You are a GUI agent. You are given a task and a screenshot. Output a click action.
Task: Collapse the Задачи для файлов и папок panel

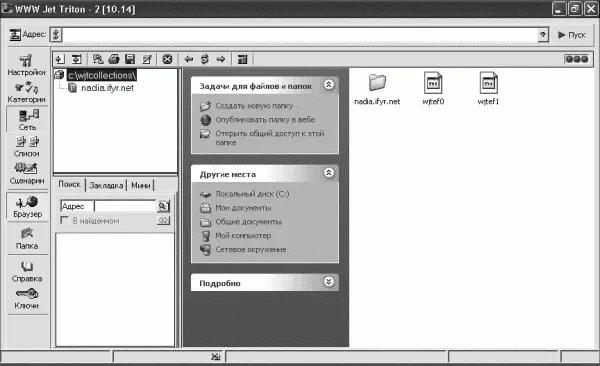[x=328, y=85]
